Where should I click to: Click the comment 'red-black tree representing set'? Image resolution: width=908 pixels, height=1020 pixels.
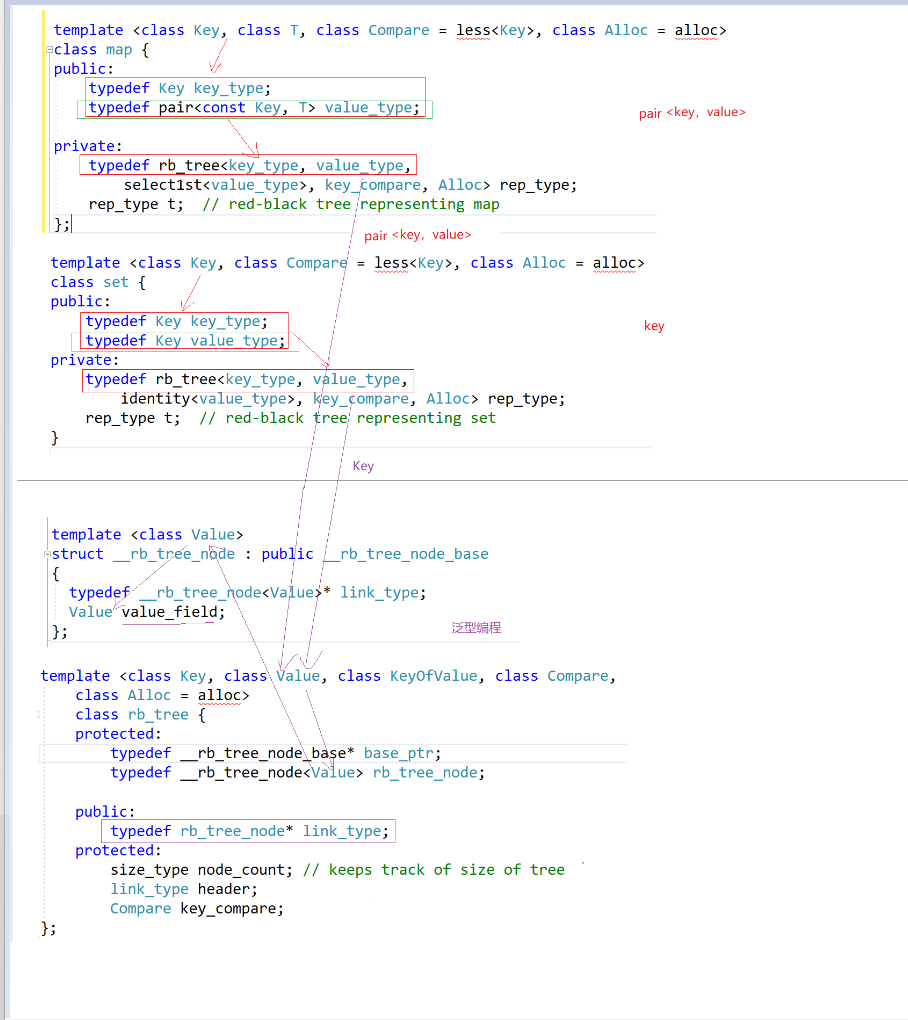coord(361,418)
